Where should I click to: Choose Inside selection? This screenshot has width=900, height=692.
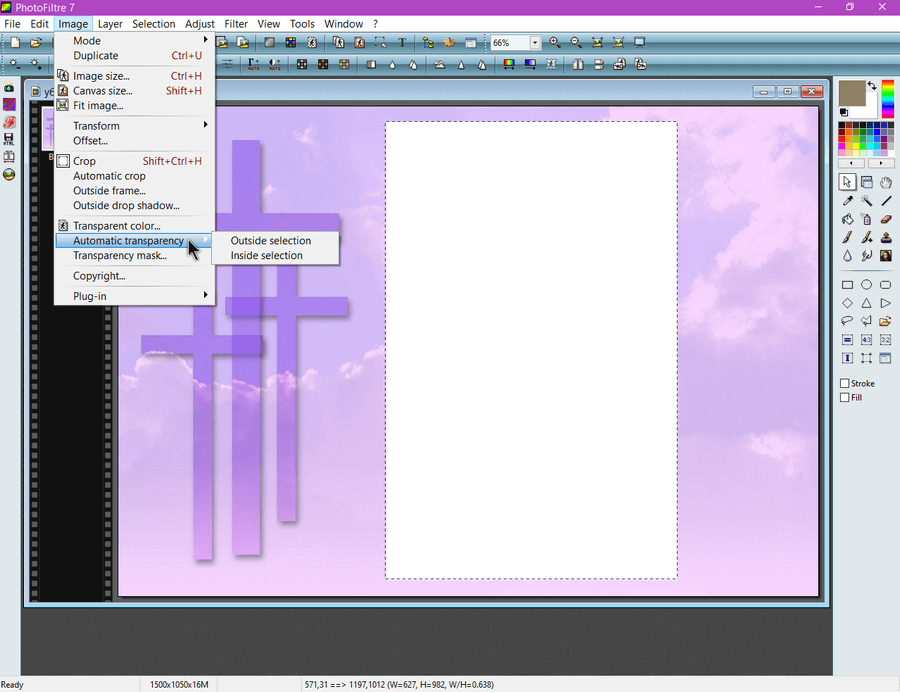click(x=276, y=255)
